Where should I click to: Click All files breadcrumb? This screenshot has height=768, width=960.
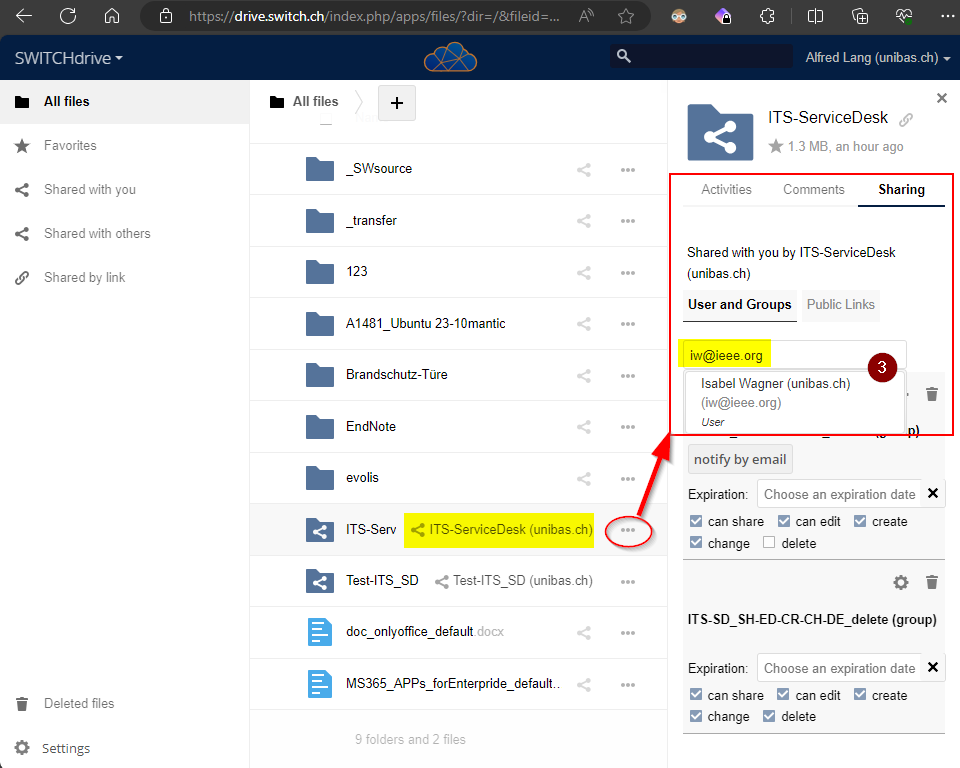tap(304, 102)
